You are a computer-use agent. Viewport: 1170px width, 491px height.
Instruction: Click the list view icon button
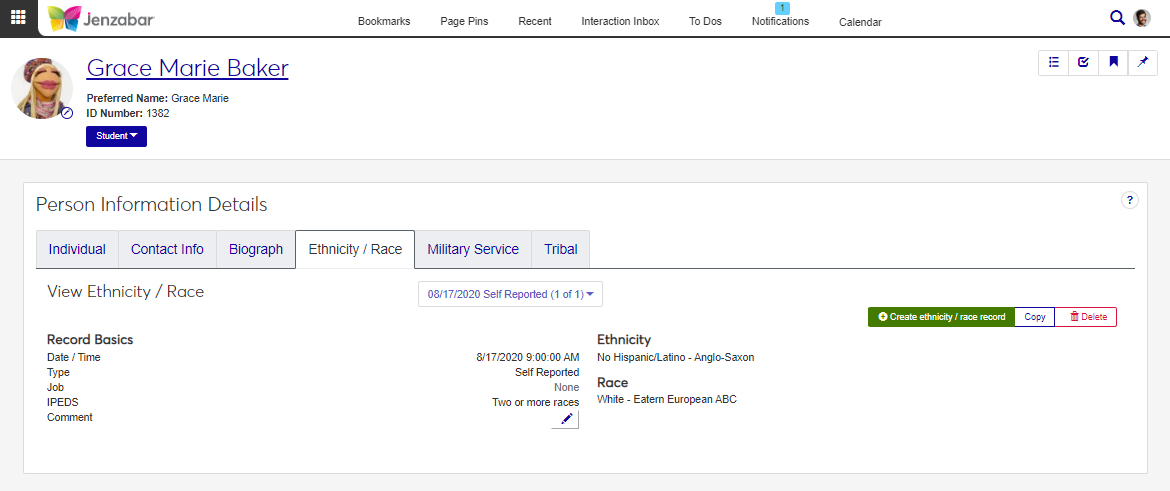(x=1054, y=63)
